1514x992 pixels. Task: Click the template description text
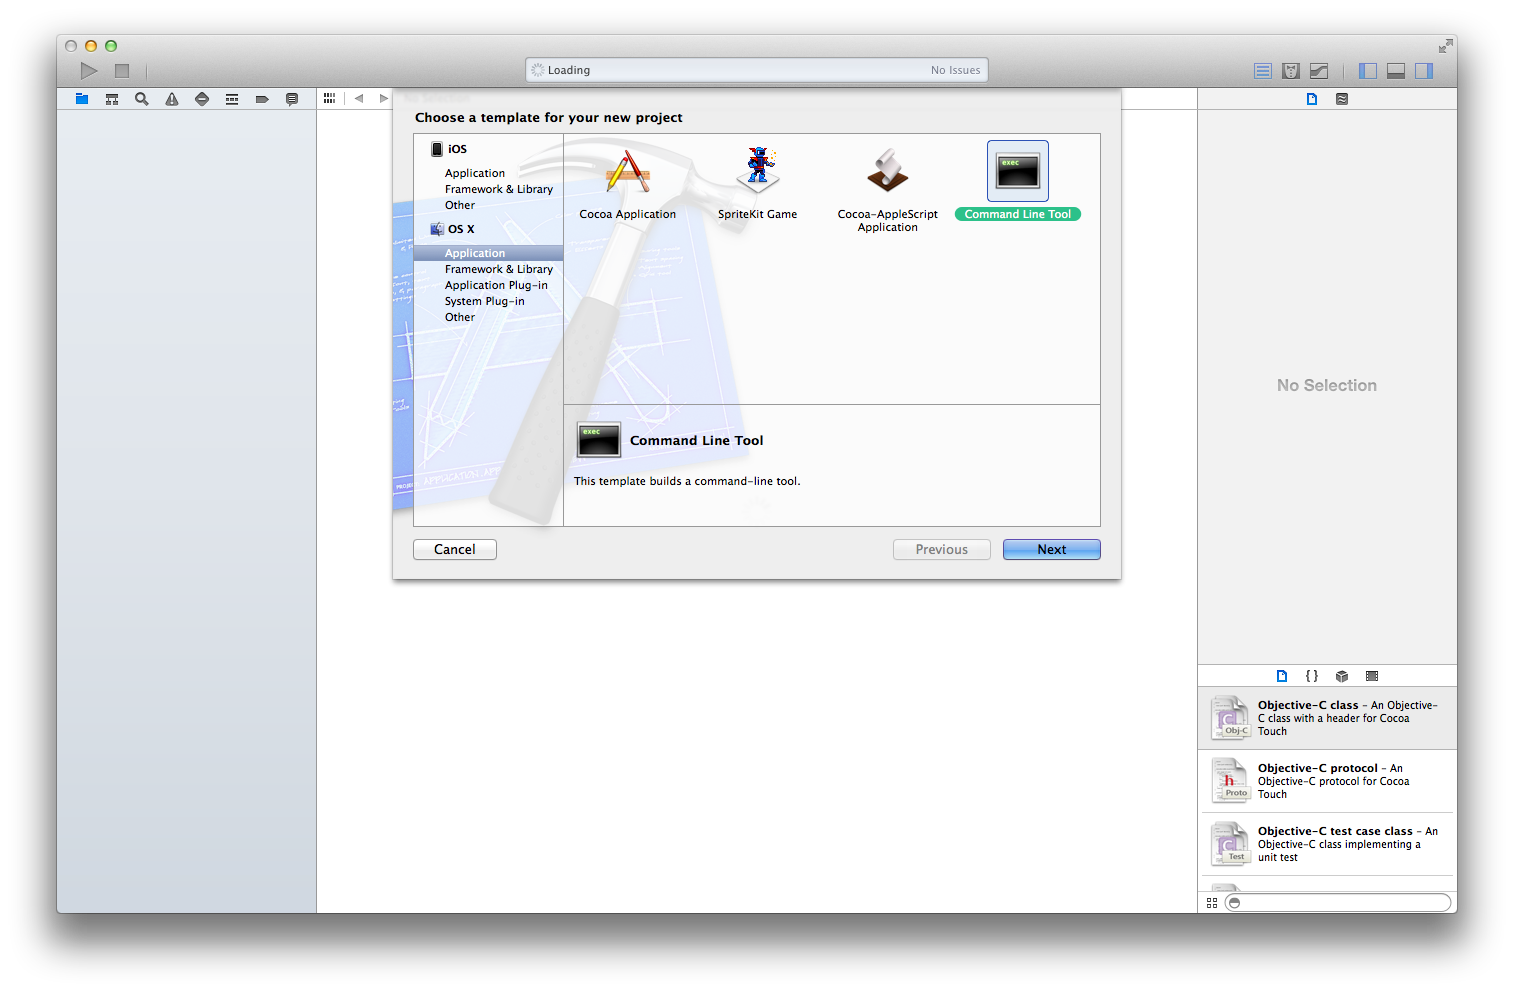687,481
